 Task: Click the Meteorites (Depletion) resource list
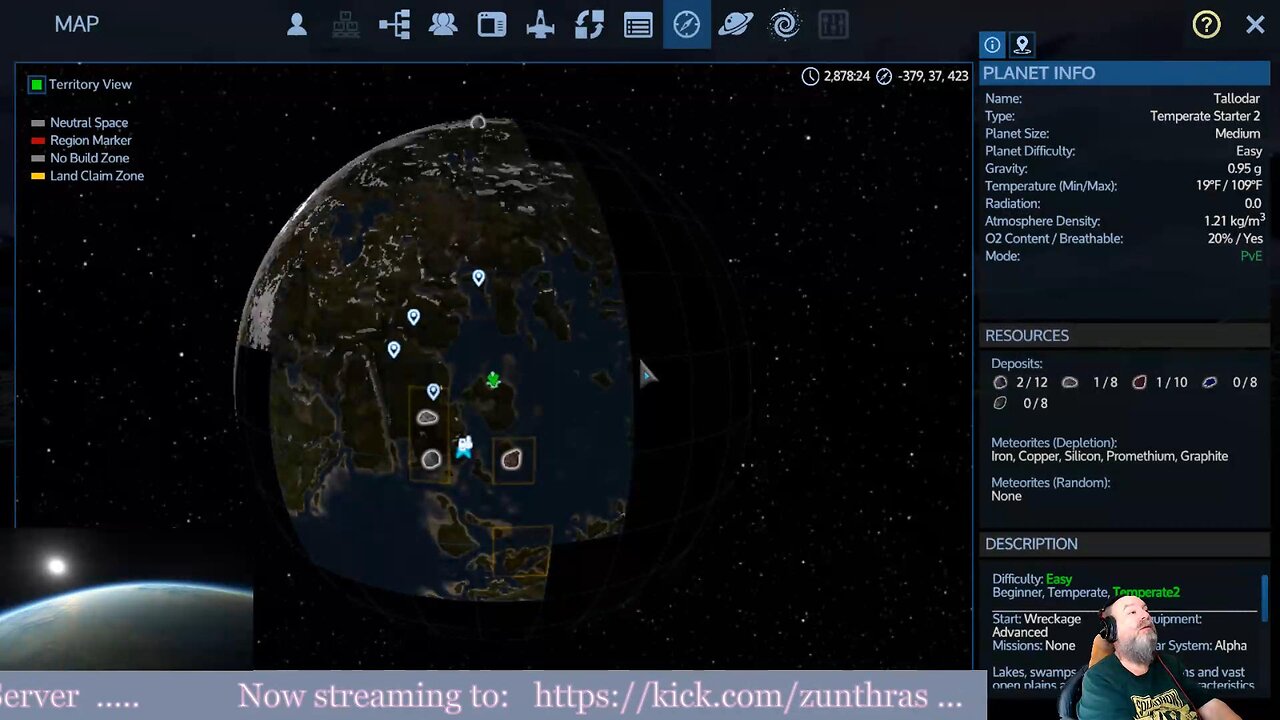(x=1109, y=457)
